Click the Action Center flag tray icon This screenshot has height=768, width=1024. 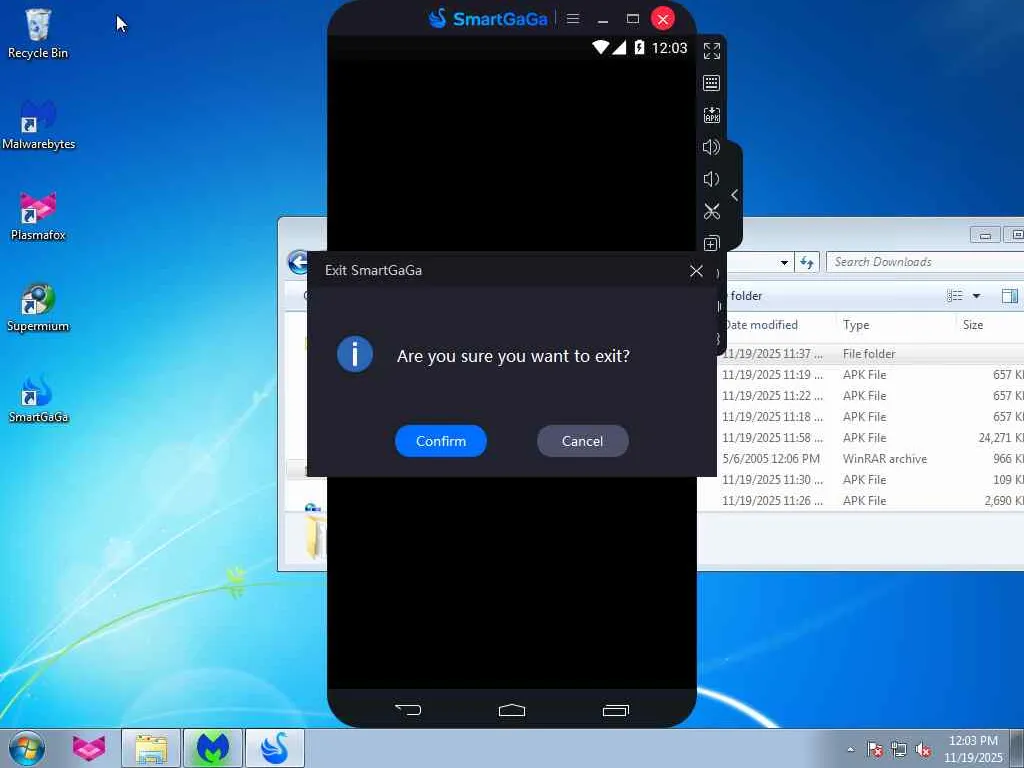[875, 749]
